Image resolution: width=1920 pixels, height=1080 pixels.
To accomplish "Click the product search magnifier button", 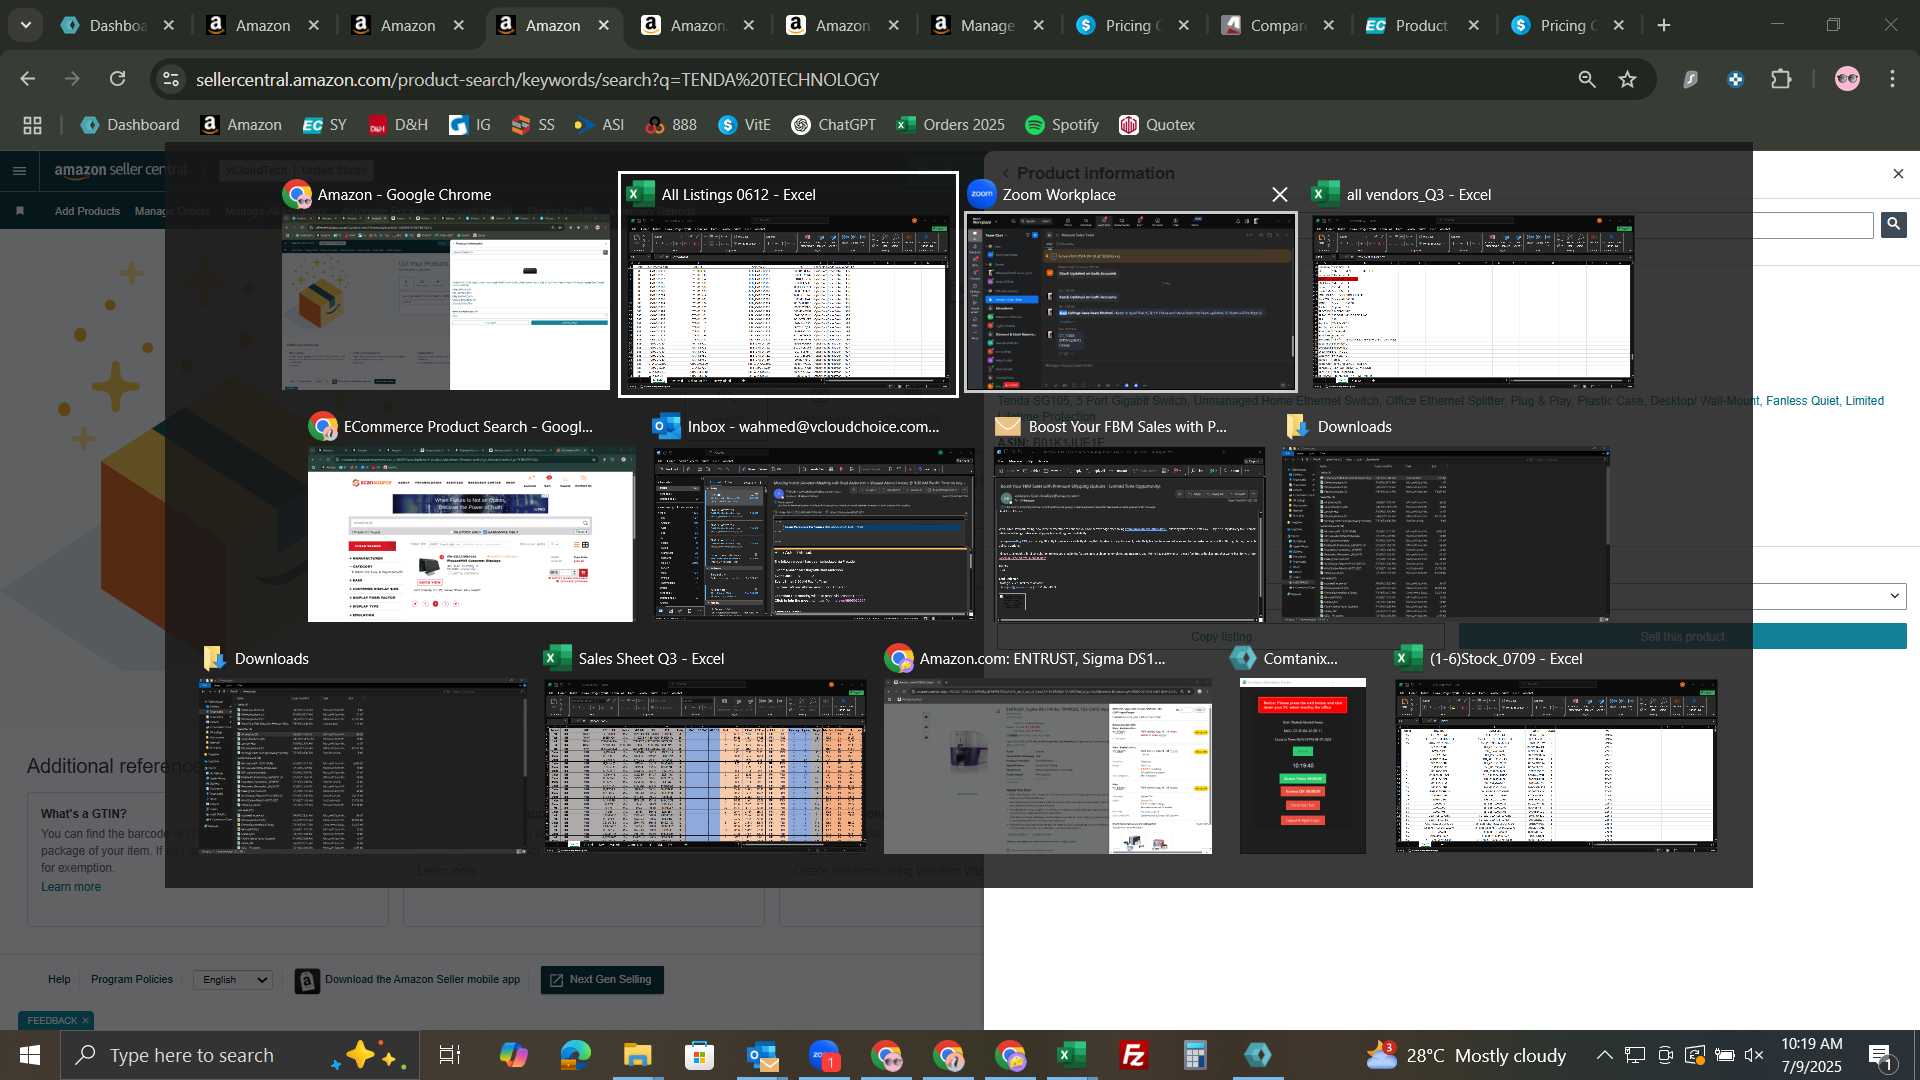I will point(1893,224).
